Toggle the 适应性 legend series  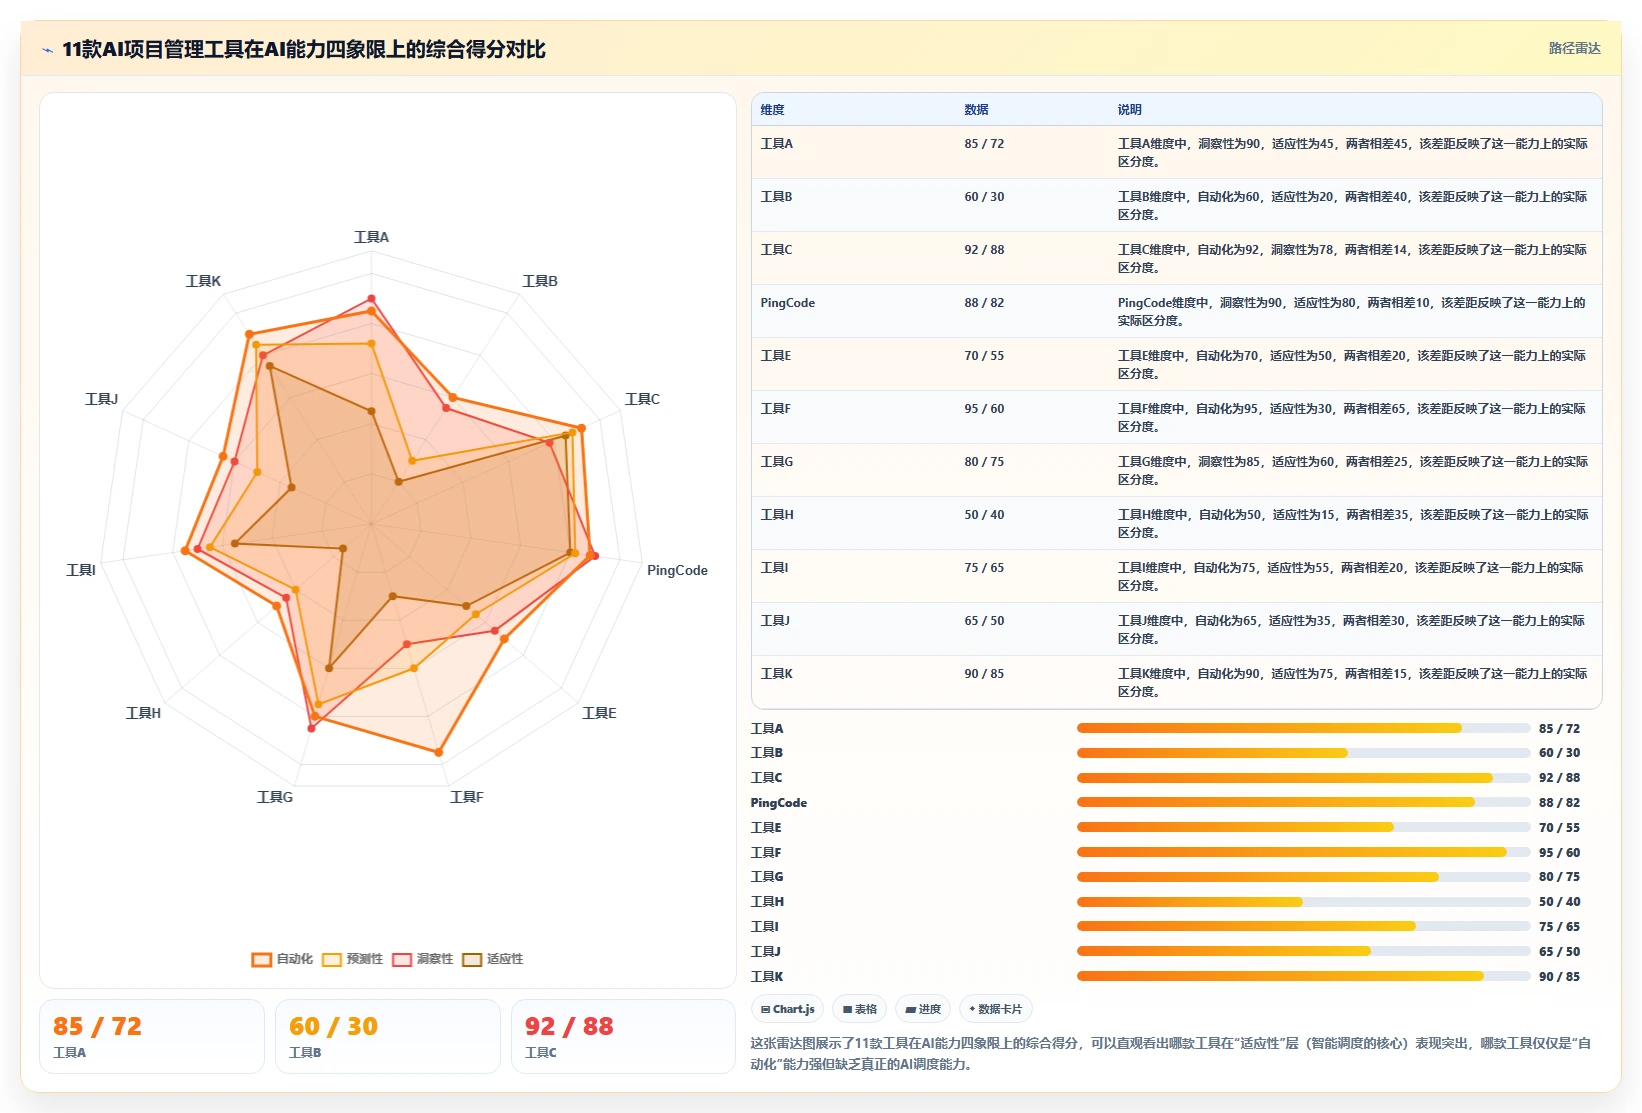click(x=492, y=959)
